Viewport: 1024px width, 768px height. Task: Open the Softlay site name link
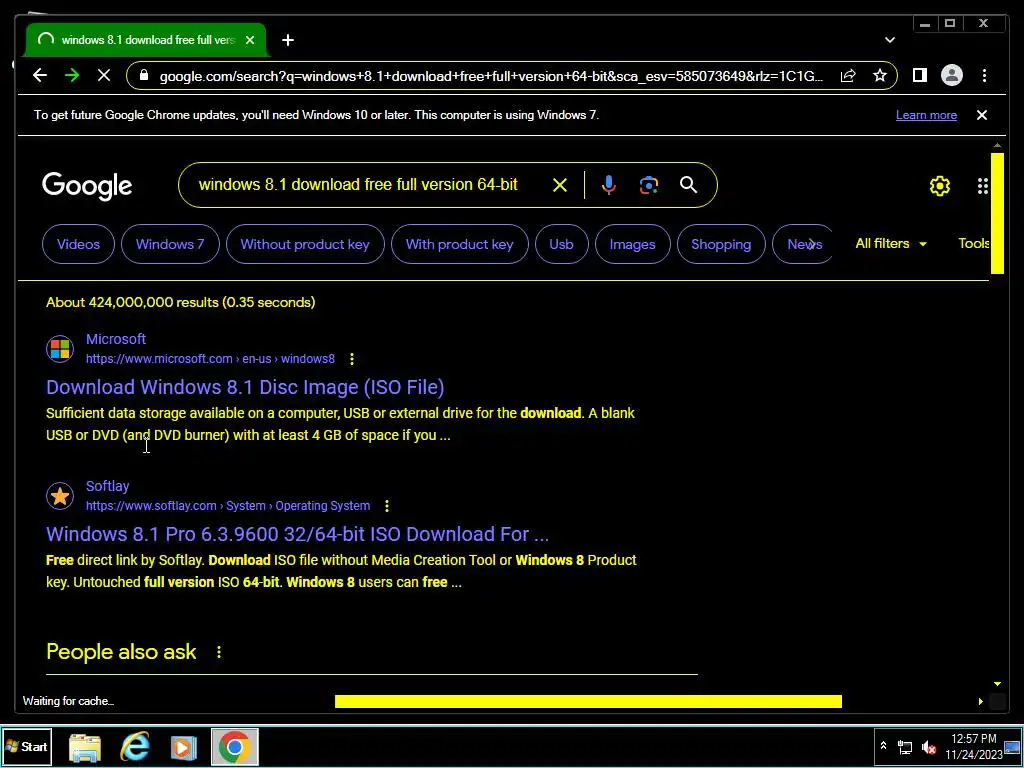click(x=108, y=486)
